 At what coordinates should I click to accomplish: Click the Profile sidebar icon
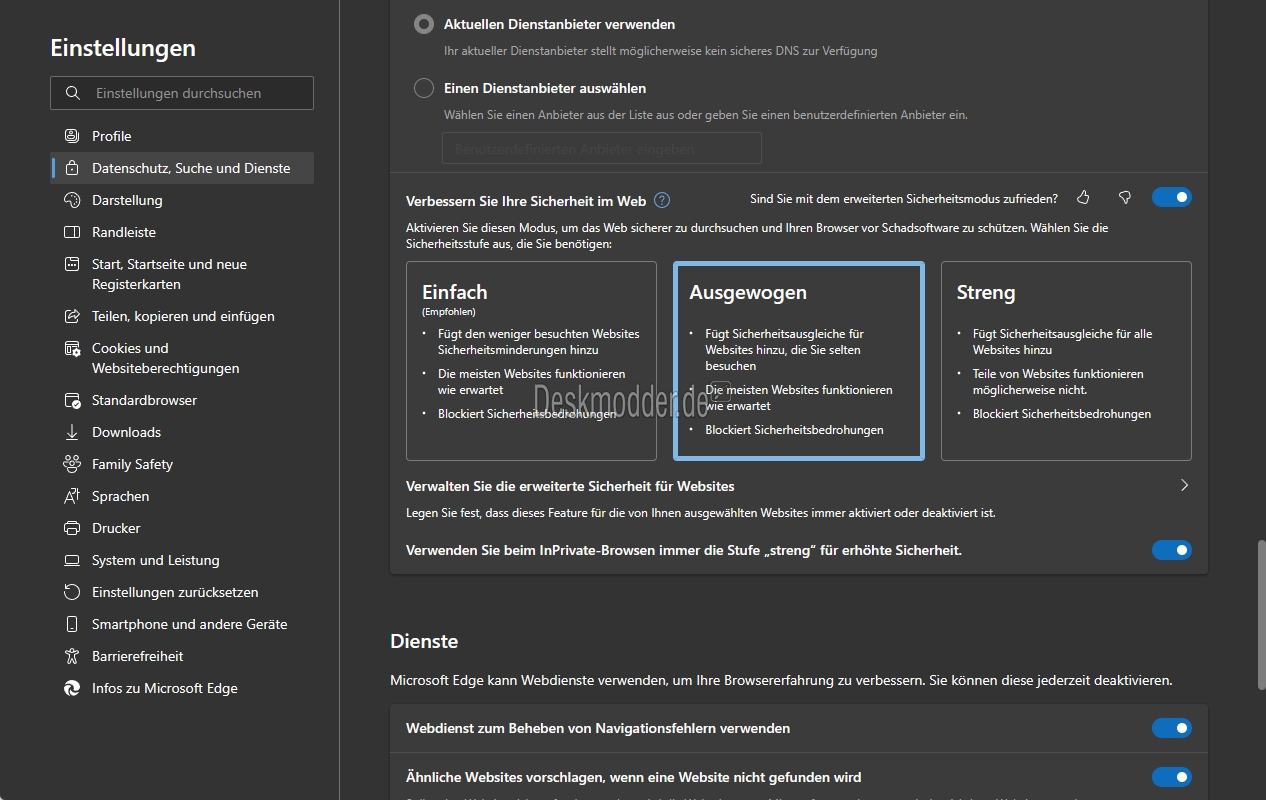(72, 136)
